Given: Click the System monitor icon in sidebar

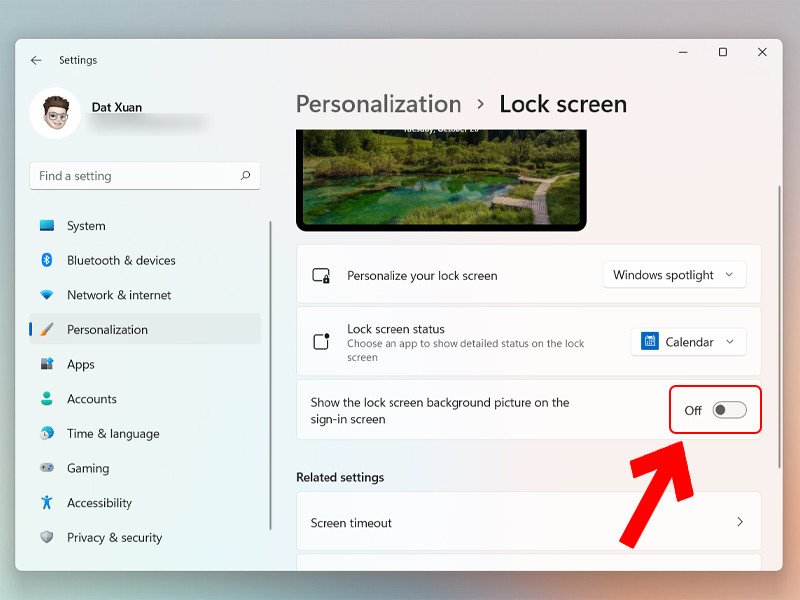Looking at the screenshot, I should coord(46,226).
